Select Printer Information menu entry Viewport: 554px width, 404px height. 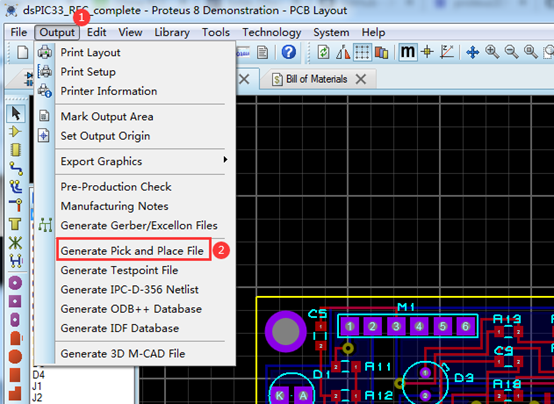(x=135, y=91)
